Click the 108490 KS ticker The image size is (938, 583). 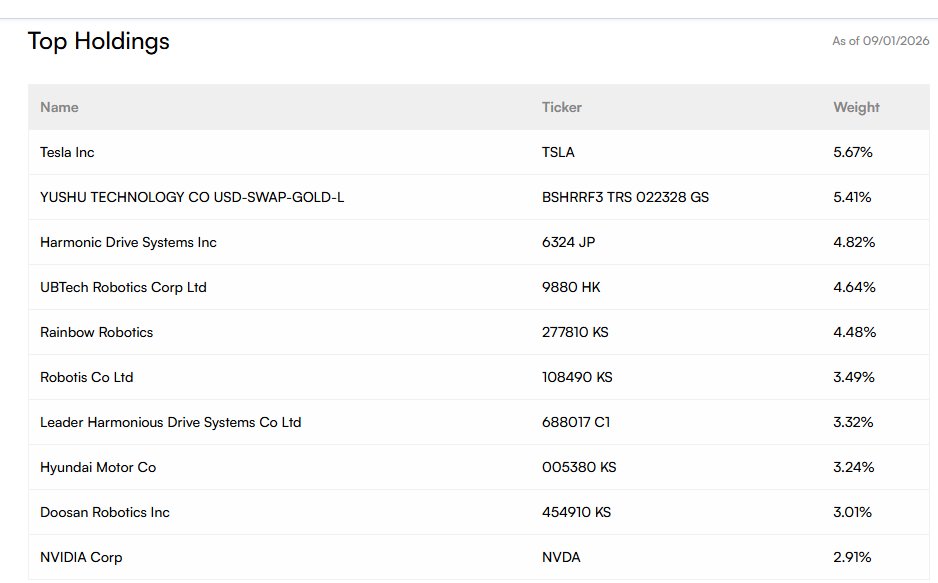pos(577,377)
